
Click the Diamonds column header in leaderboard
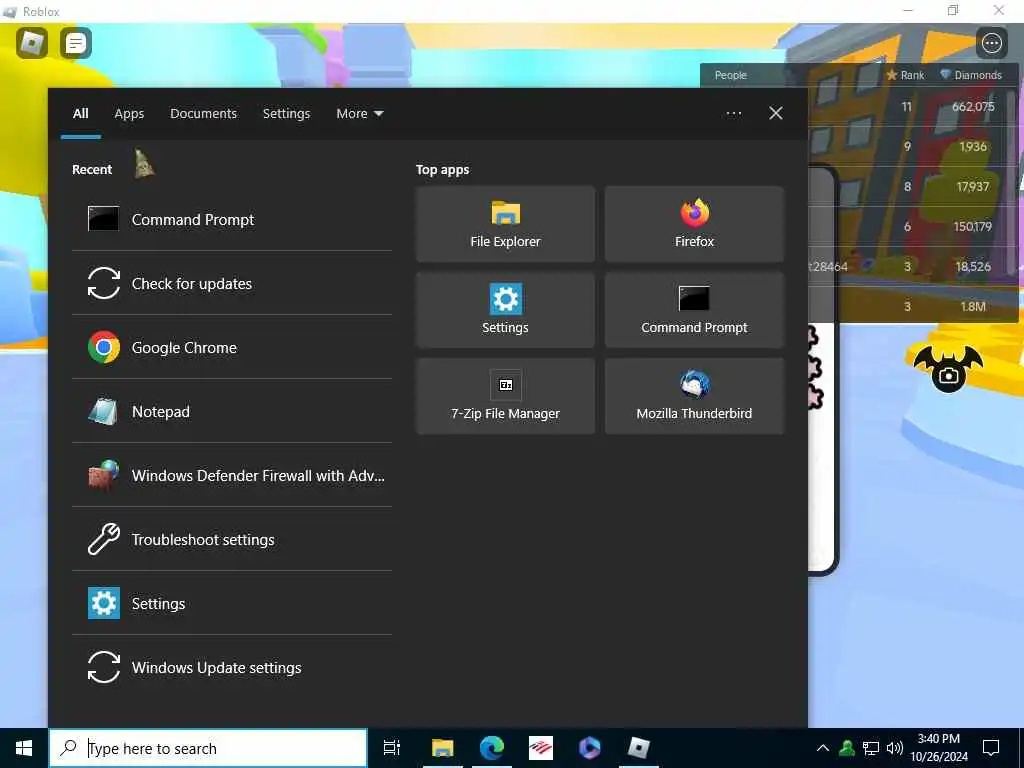(970, 75)
